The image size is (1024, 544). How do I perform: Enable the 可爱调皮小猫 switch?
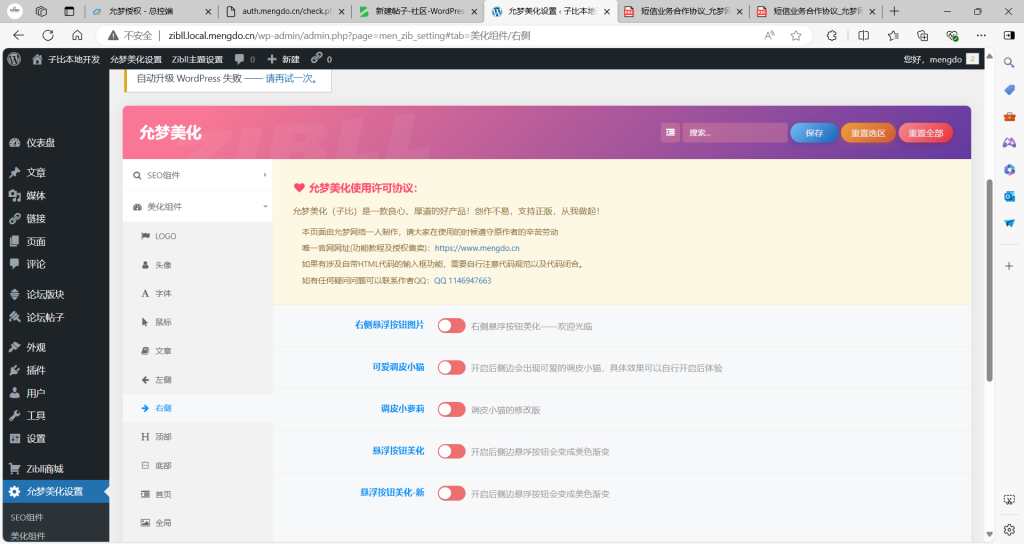[x=451, y=367]
